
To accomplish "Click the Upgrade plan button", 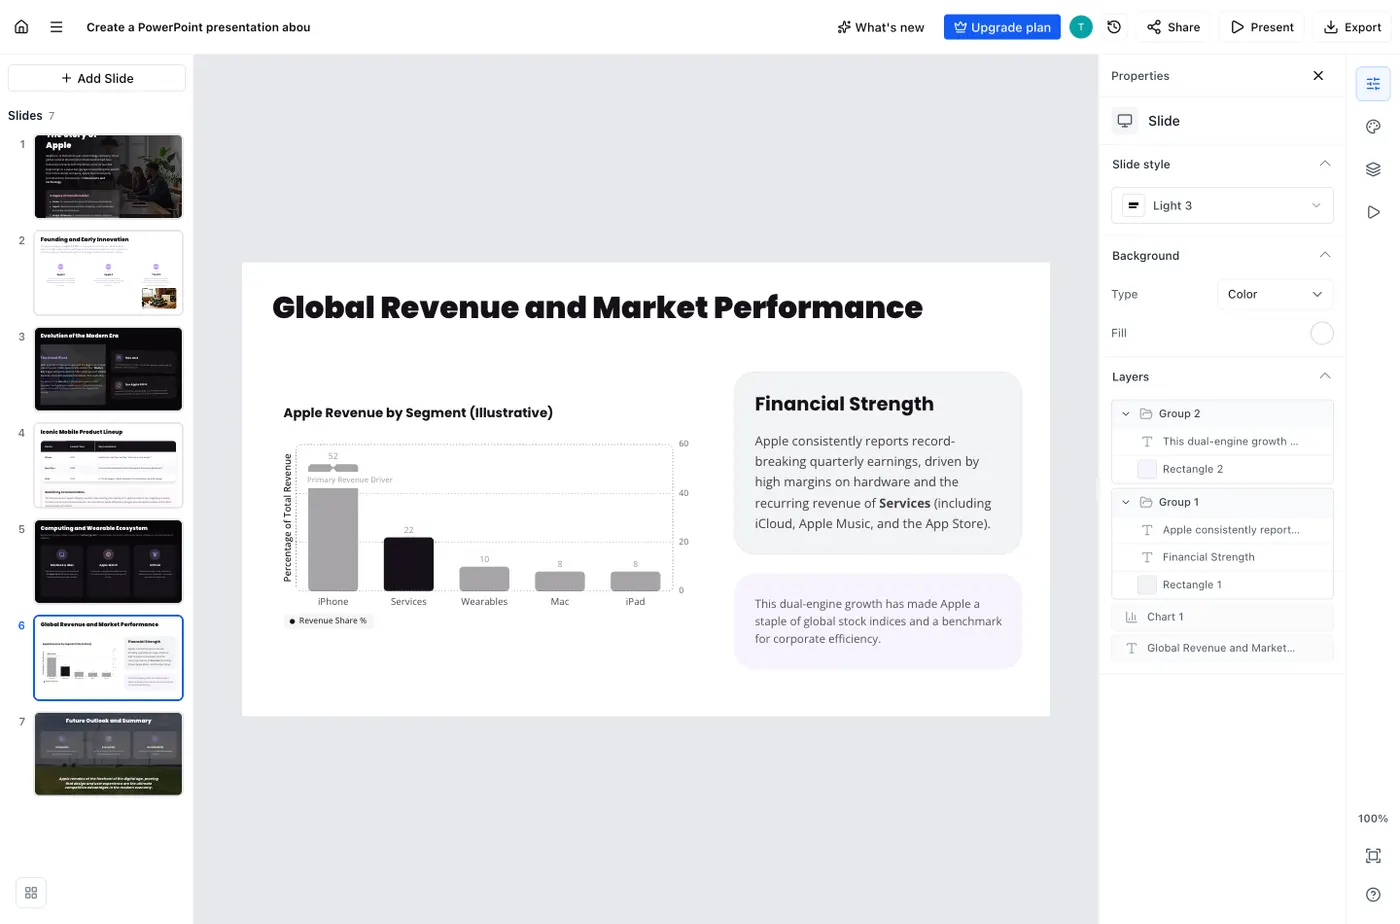I will [1002, 27].
